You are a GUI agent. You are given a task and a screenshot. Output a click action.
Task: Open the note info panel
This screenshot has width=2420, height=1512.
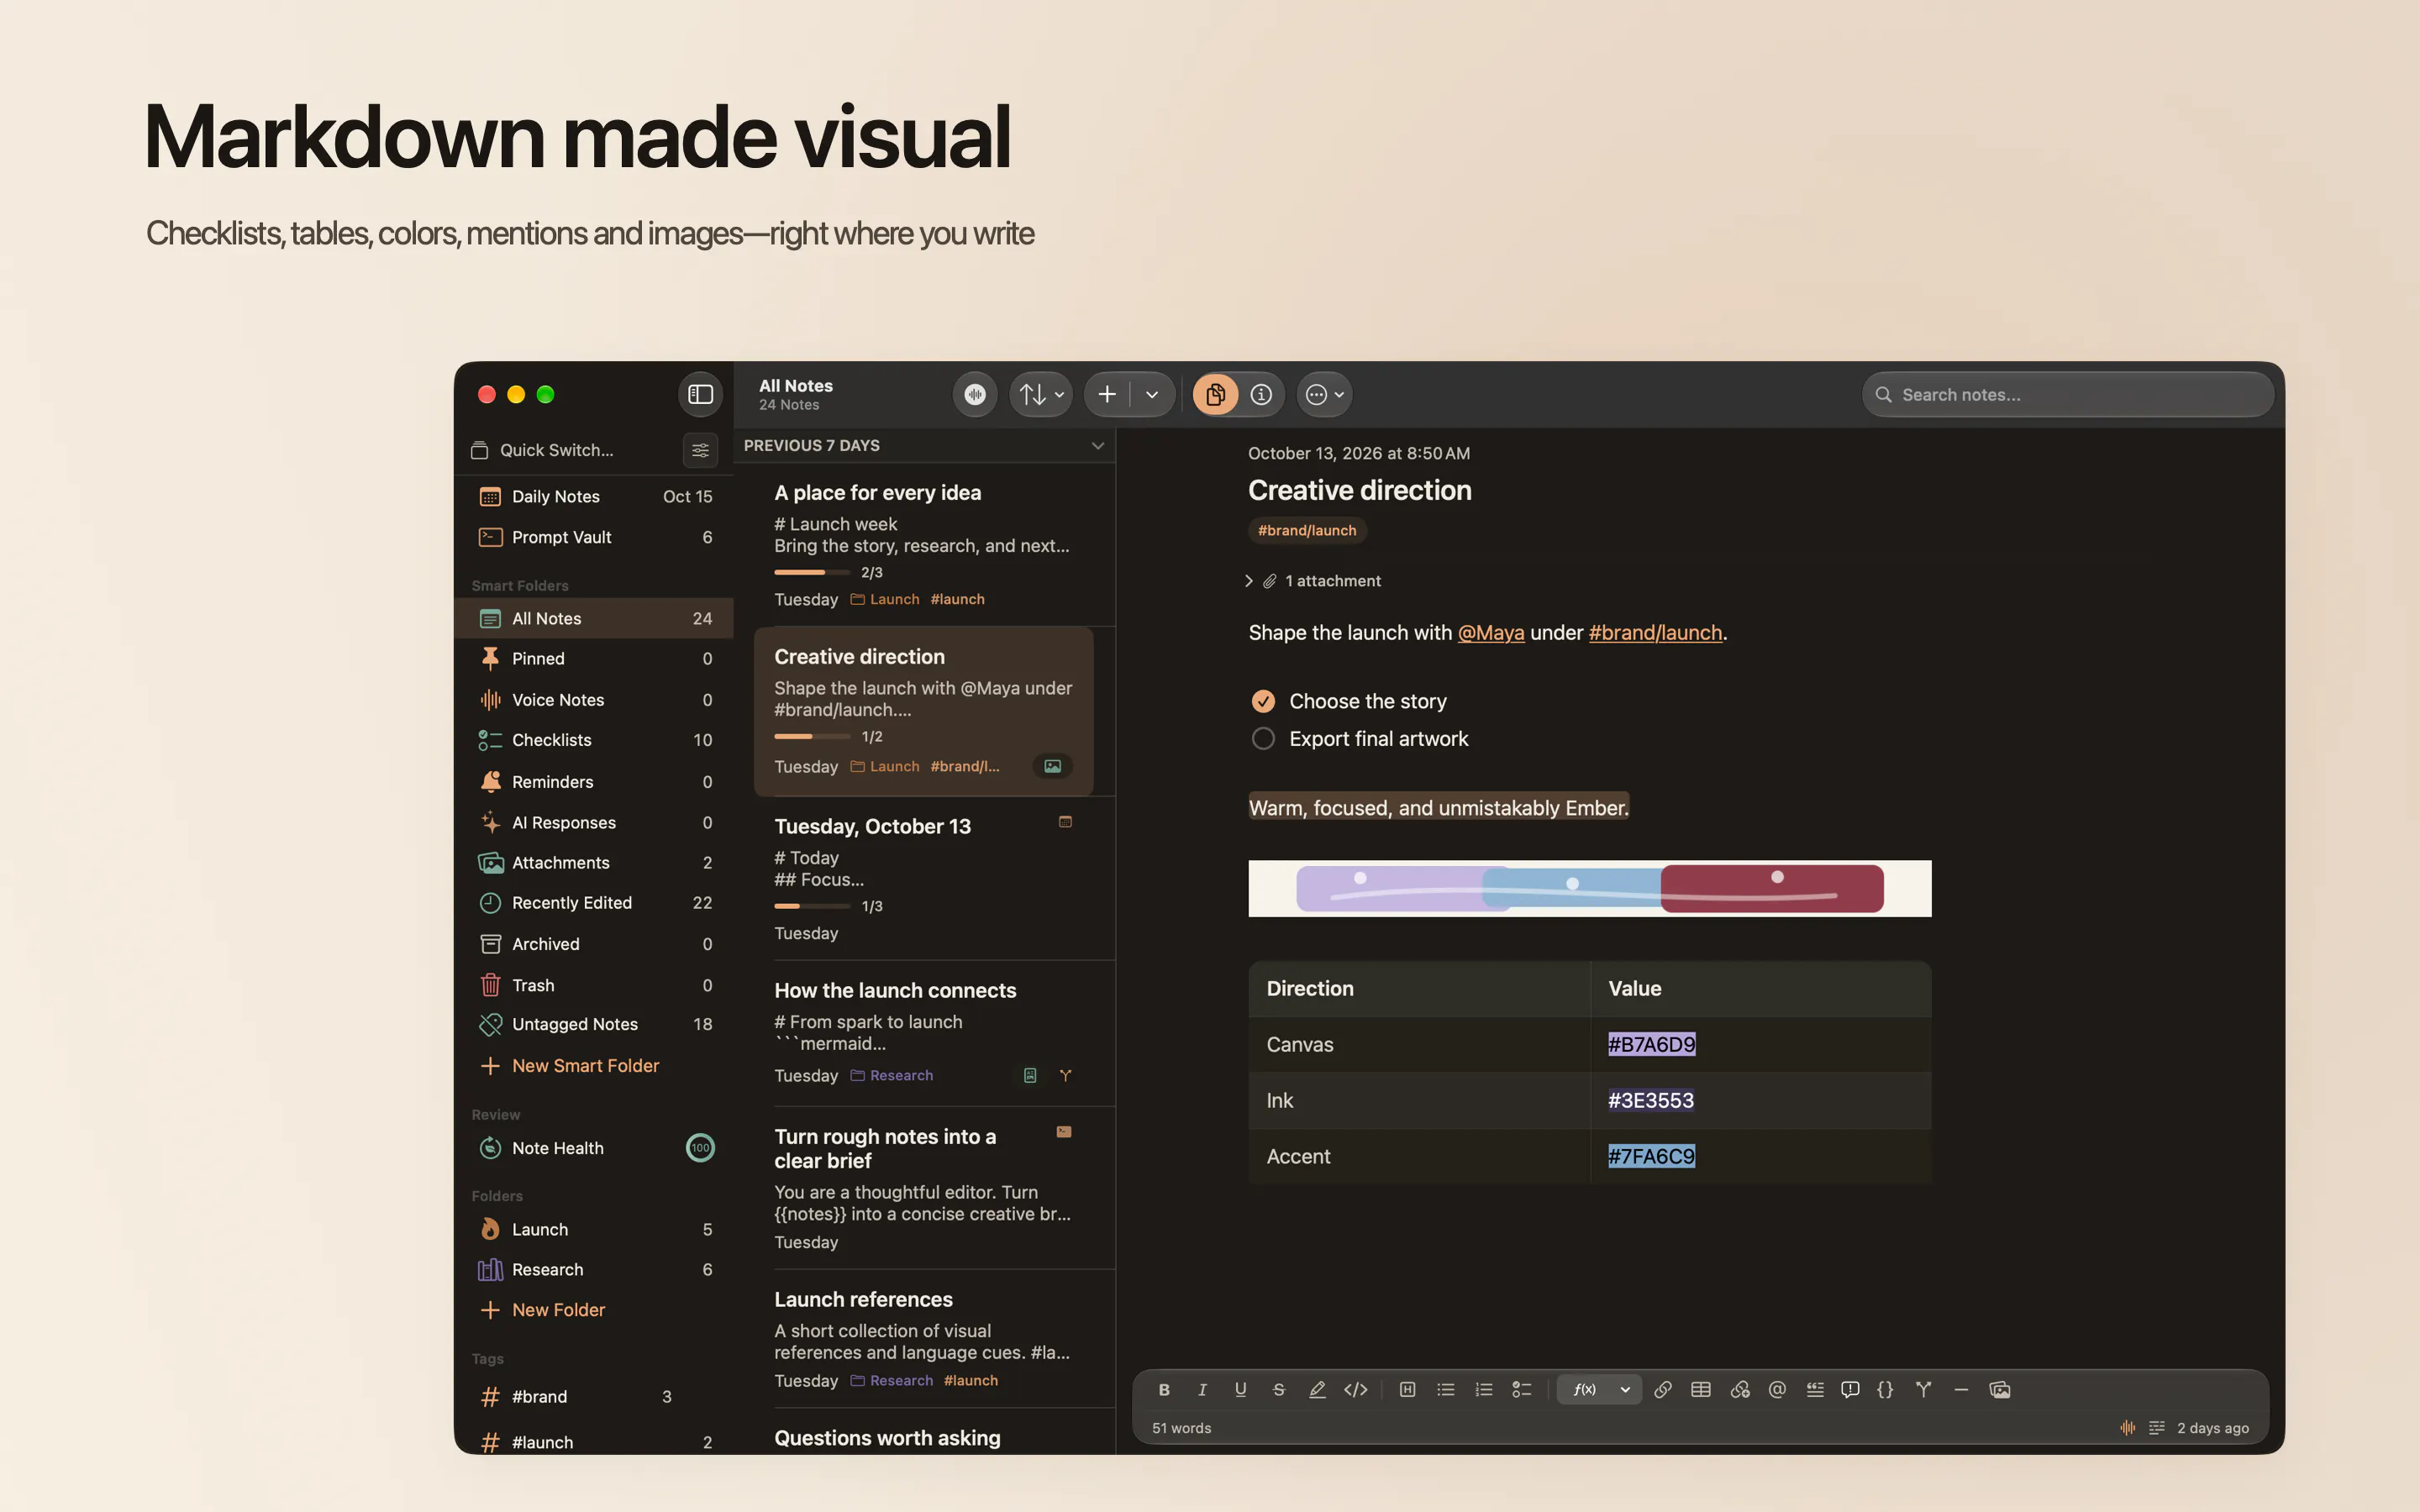tap(1262, 394)
